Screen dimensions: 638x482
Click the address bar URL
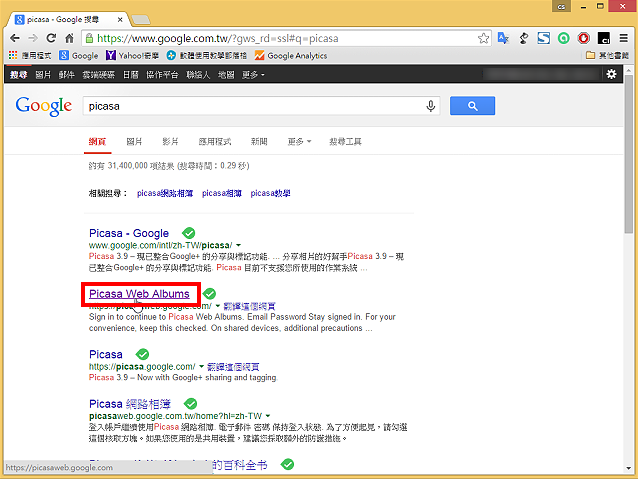(x=217, y=38)
